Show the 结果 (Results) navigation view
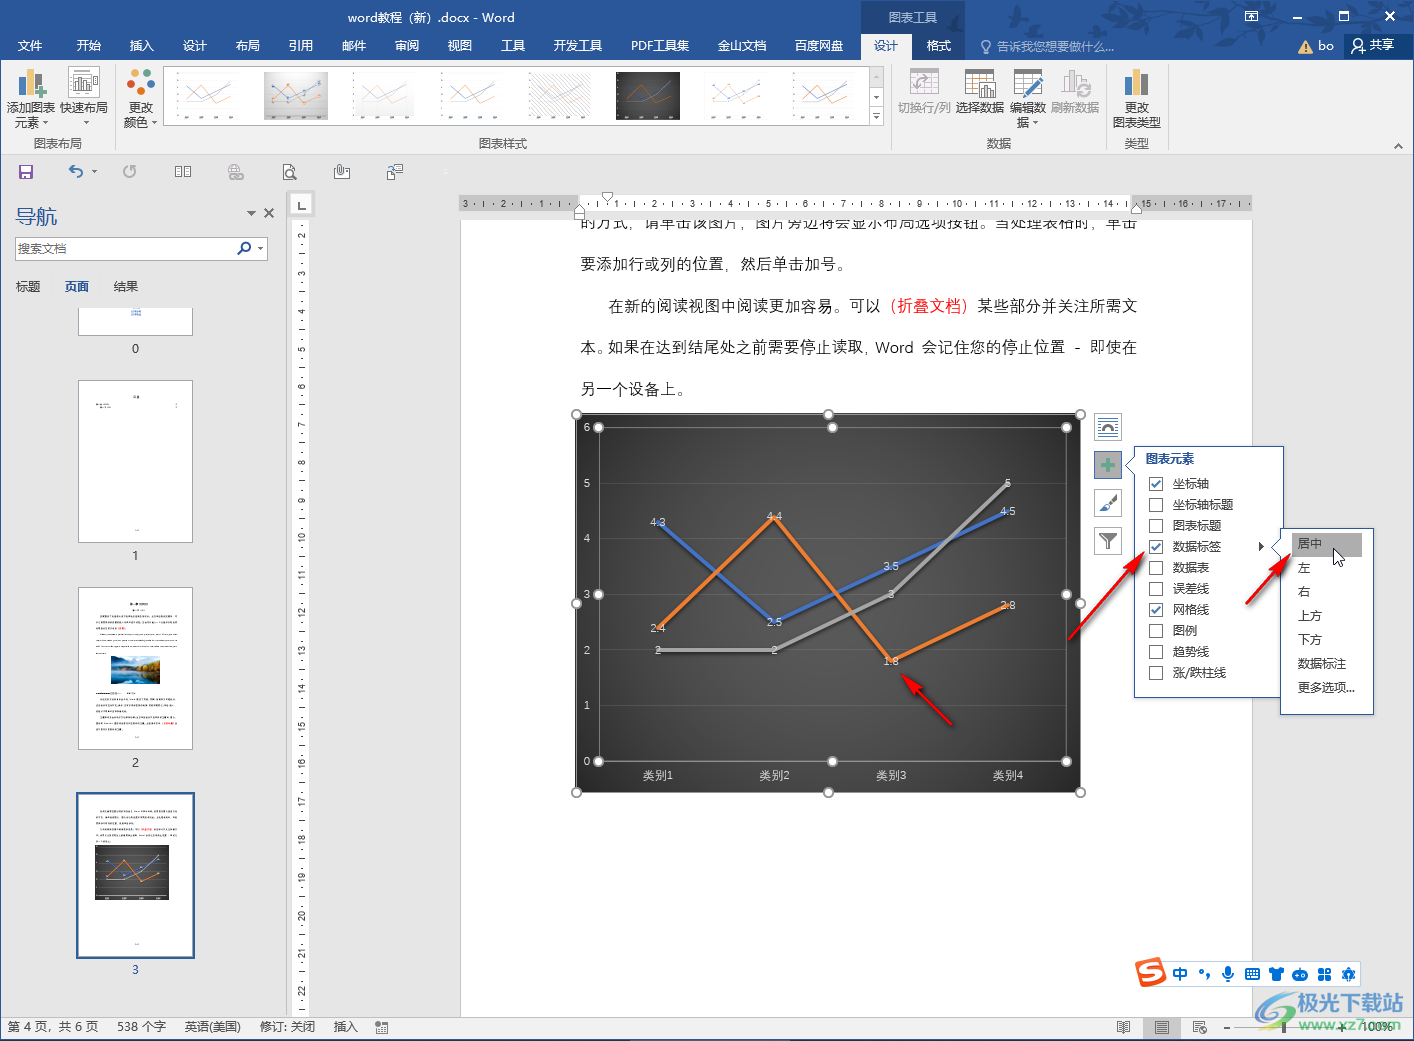This screenshot has height=1041, width=1414. 126,287
